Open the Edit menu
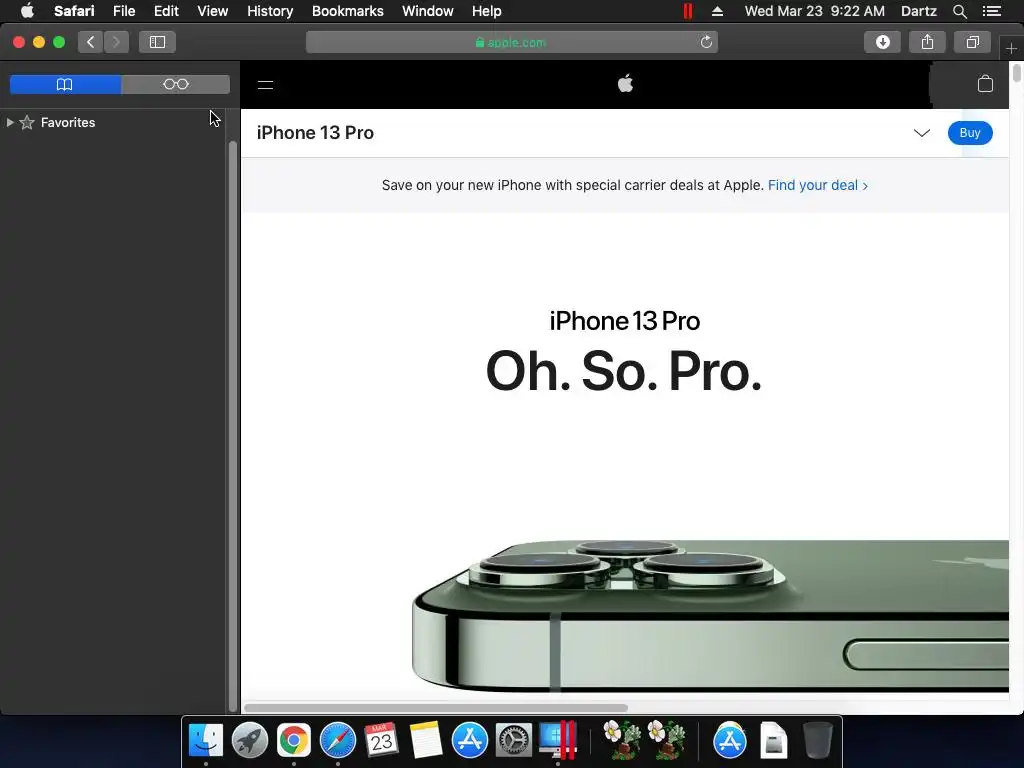The height and width of the screenshot is (768, 1024). [166, 11]
